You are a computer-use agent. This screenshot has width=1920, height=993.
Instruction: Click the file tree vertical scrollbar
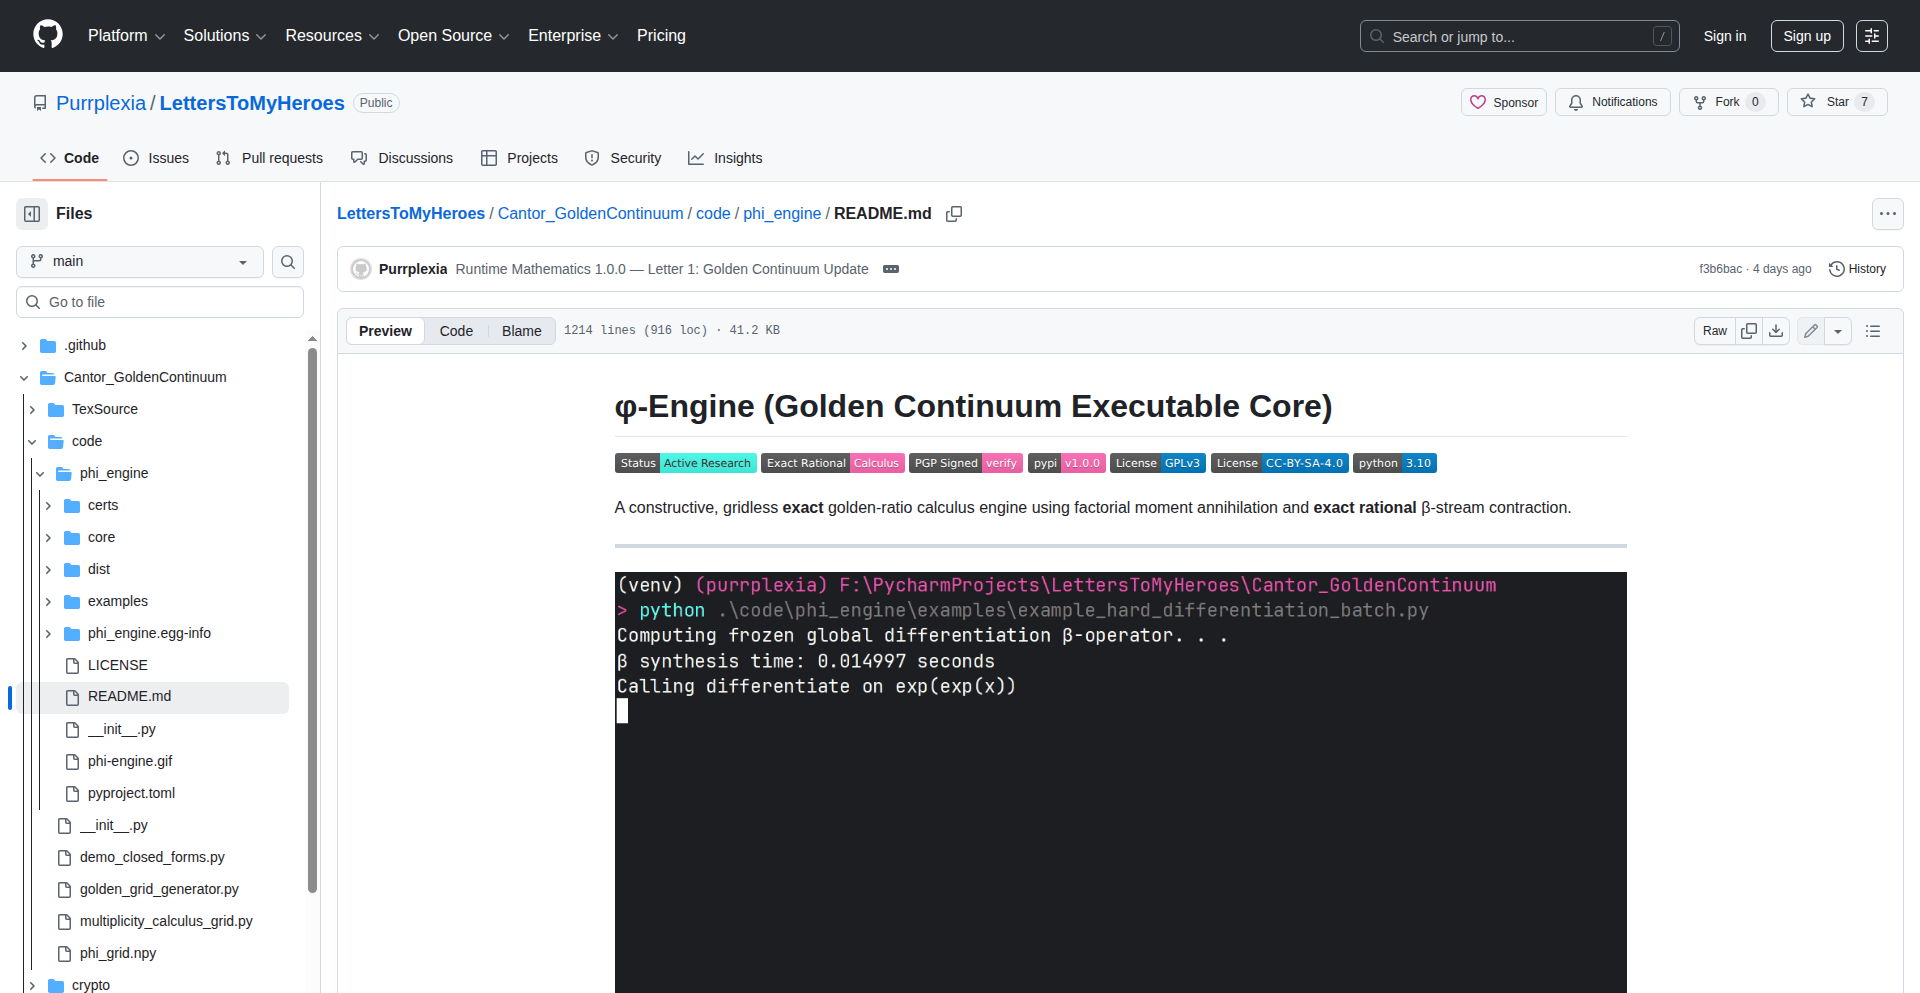(x=312, y=620)
